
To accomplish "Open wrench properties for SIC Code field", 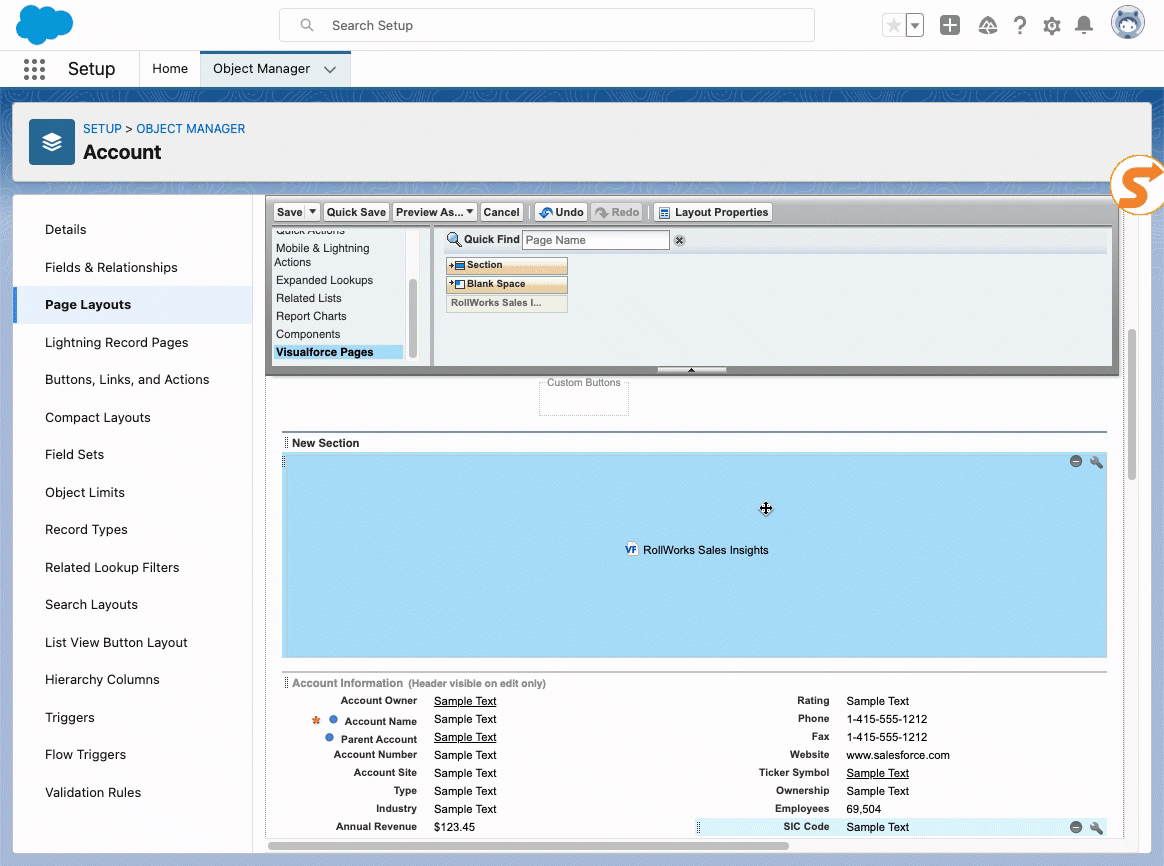I will (x=1096, y=828).
